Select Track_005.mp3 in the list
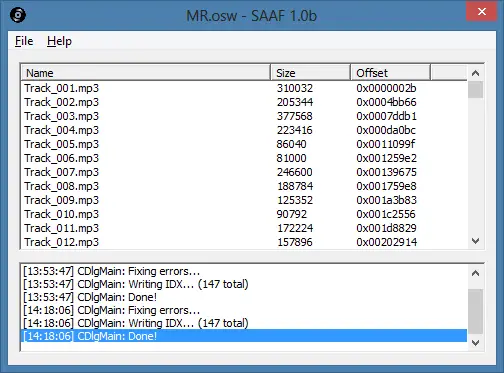 click(x=62, y=144)
